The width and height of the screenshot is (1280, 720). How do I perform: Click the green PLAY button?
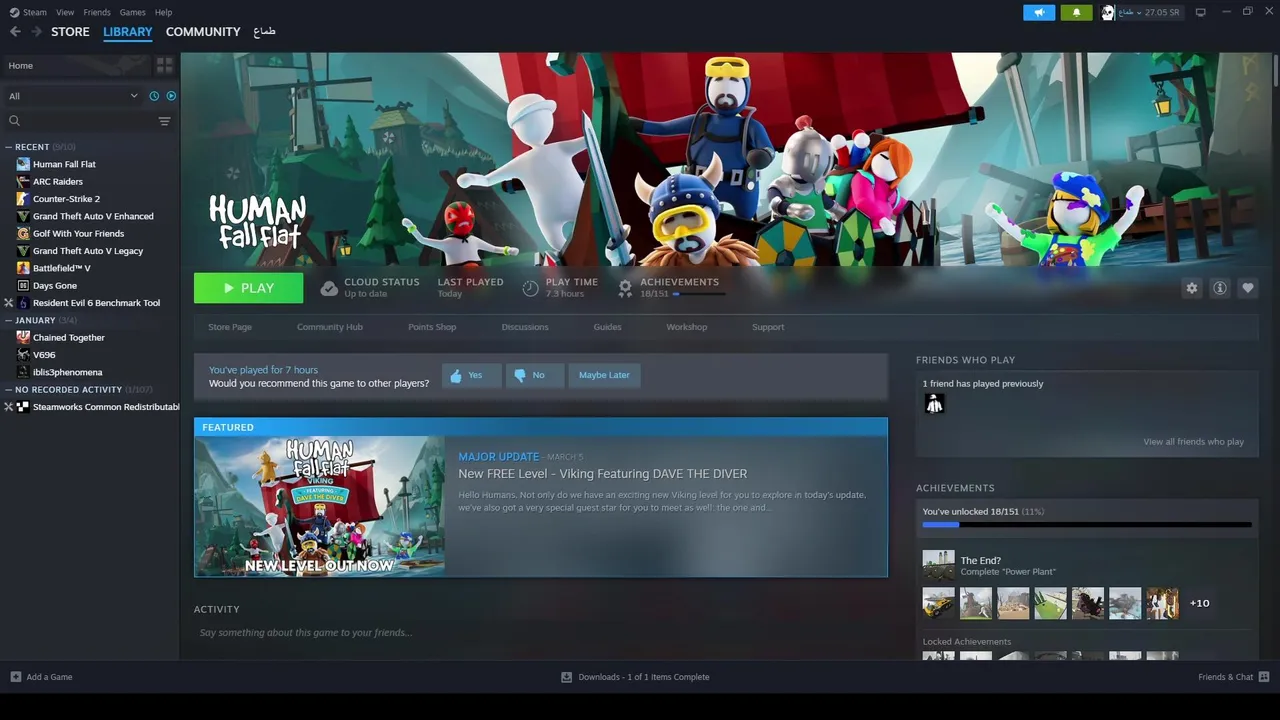[x=248, y=288]
